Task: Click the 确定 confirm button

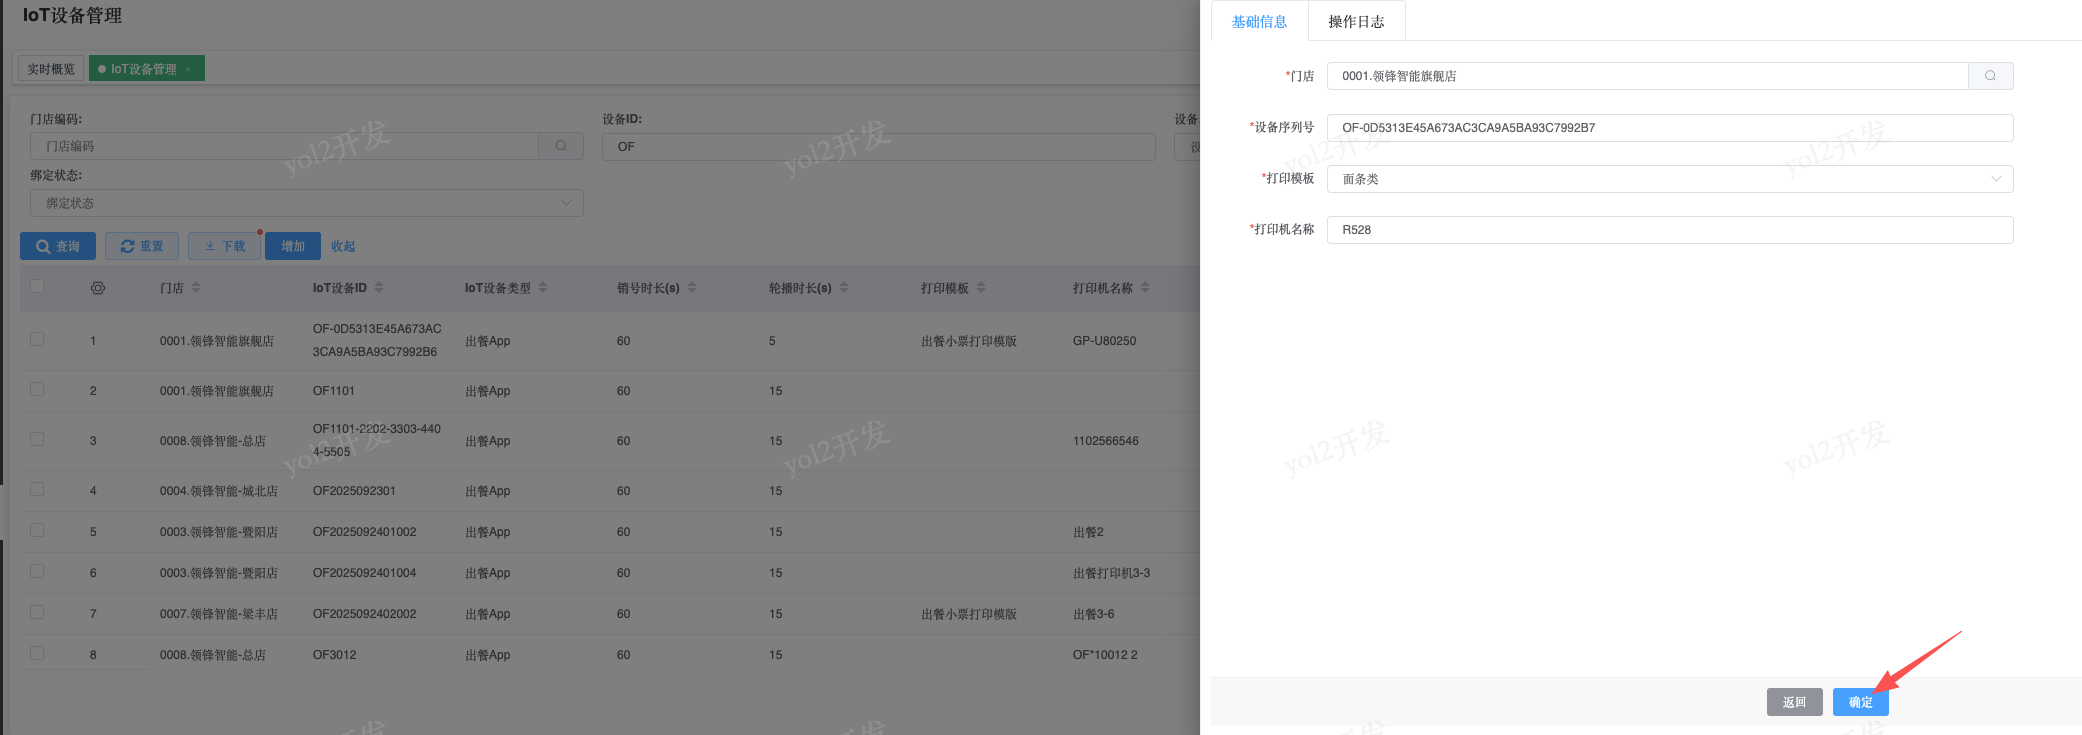Action: (x=1860, y=702)
